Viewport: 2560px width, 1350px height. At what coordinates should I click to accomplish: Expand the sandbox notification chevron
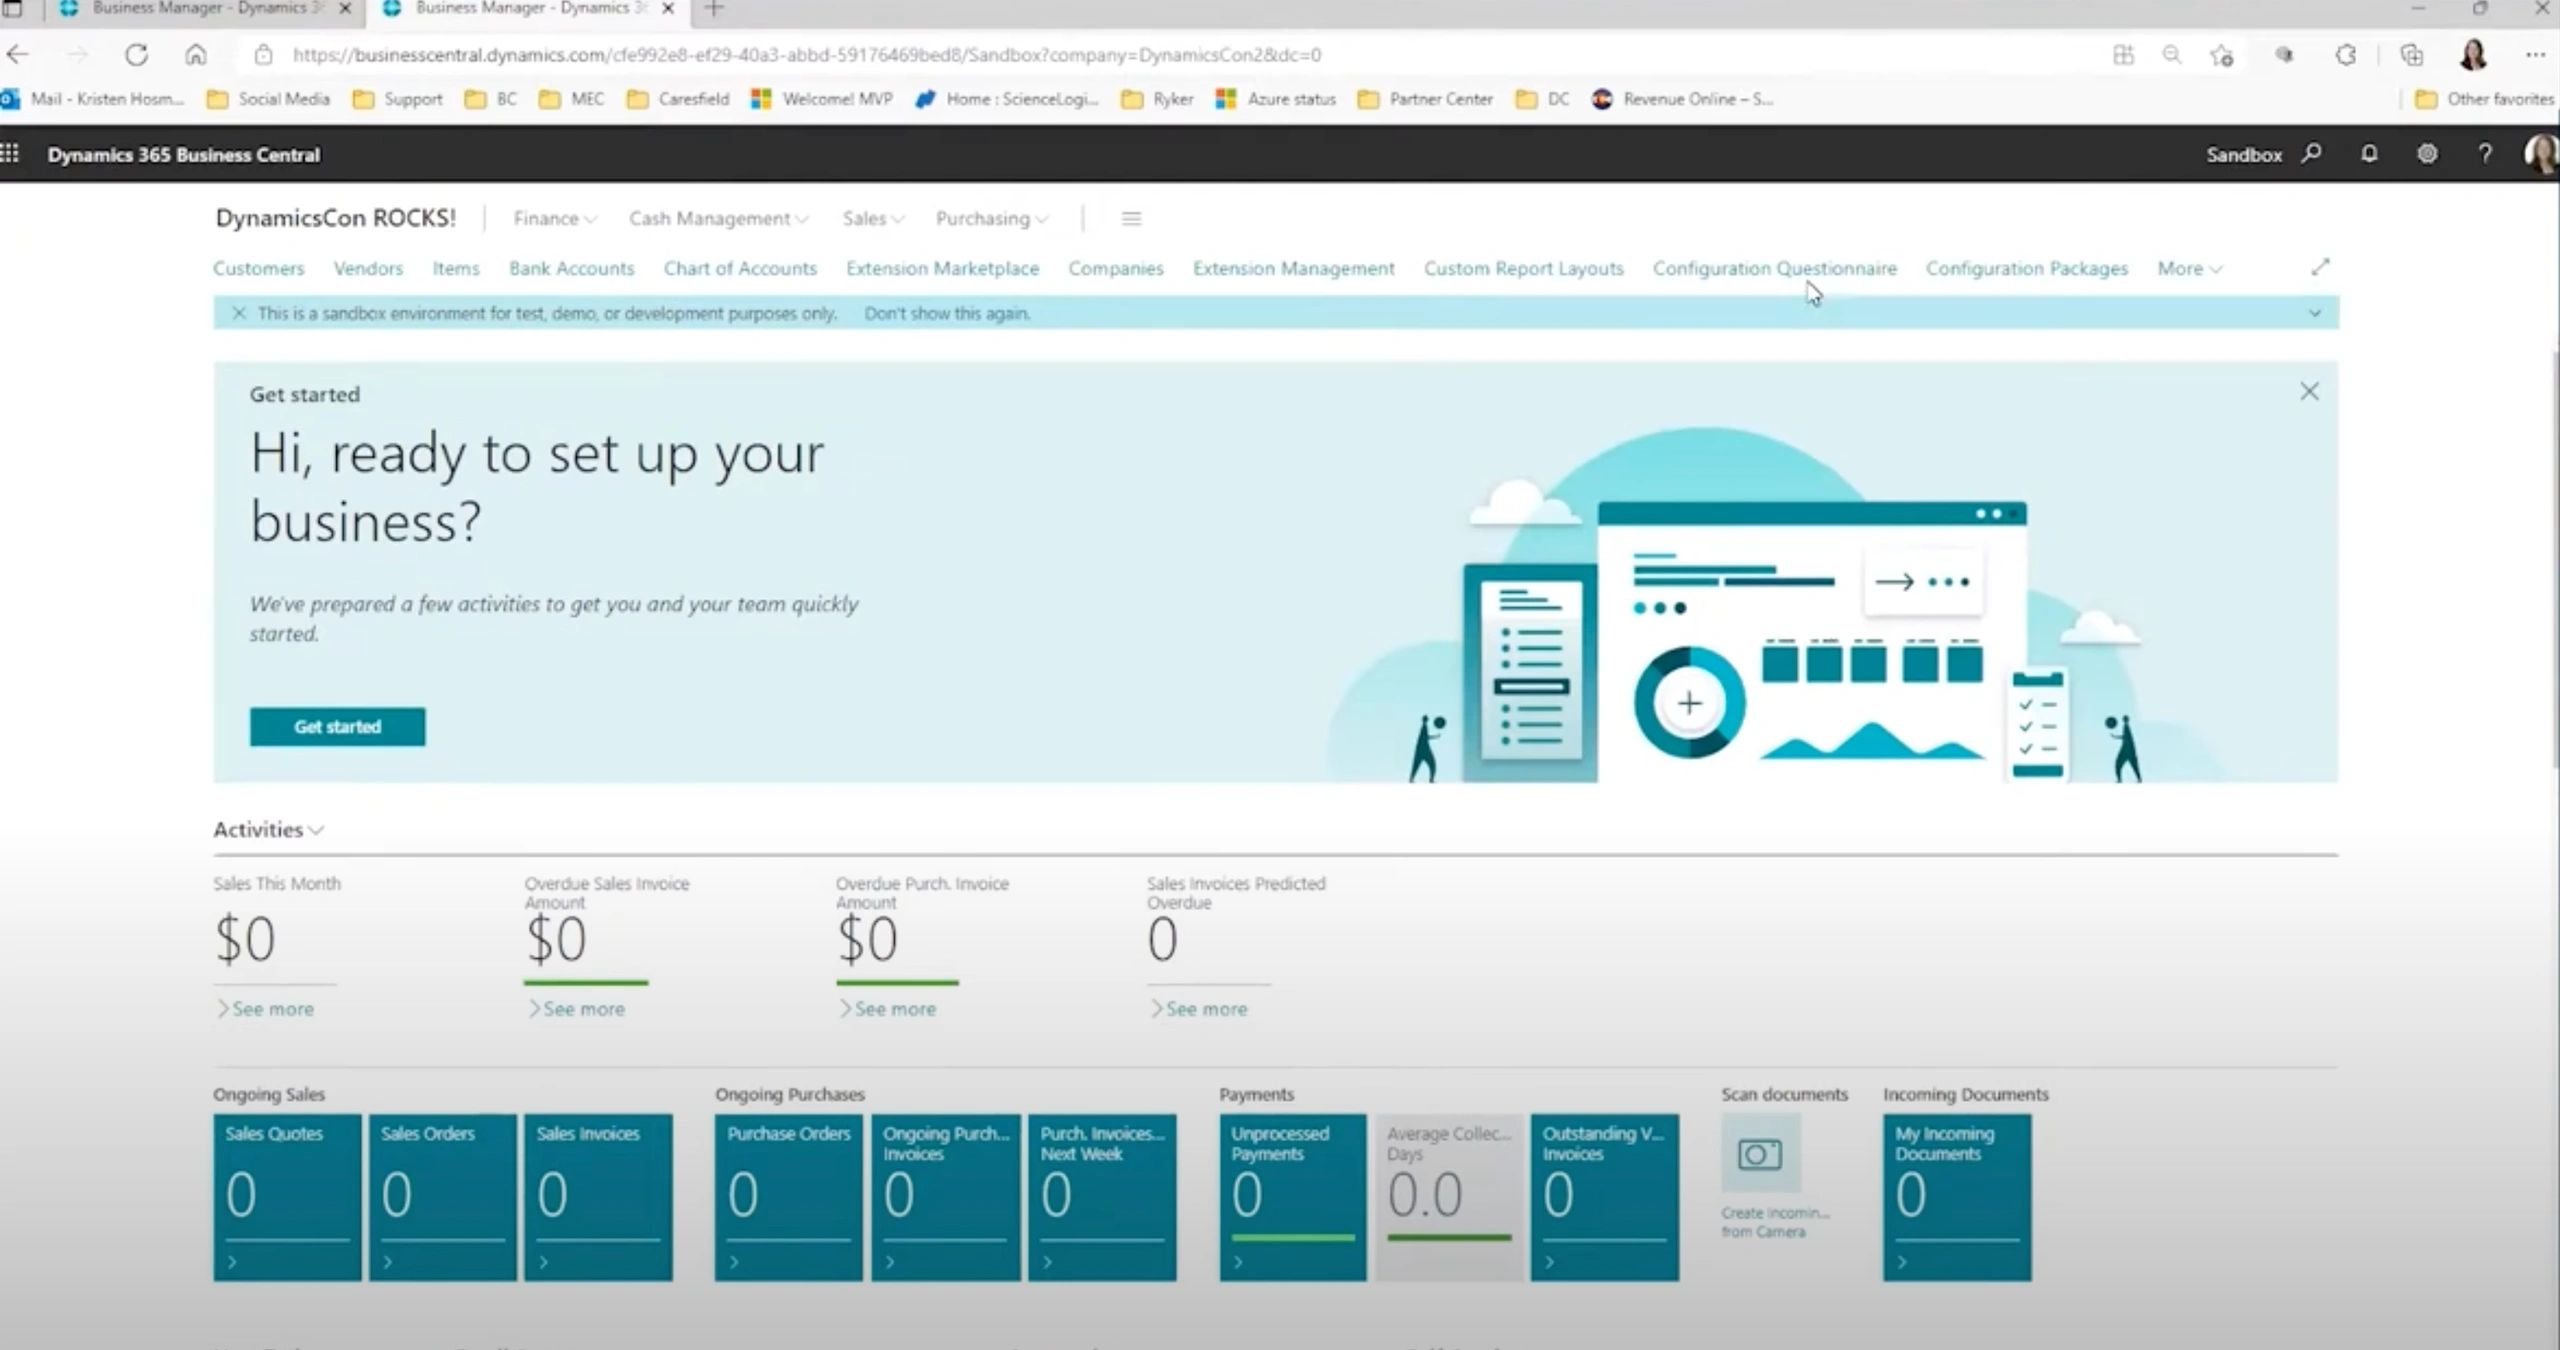pos(2314,313)
